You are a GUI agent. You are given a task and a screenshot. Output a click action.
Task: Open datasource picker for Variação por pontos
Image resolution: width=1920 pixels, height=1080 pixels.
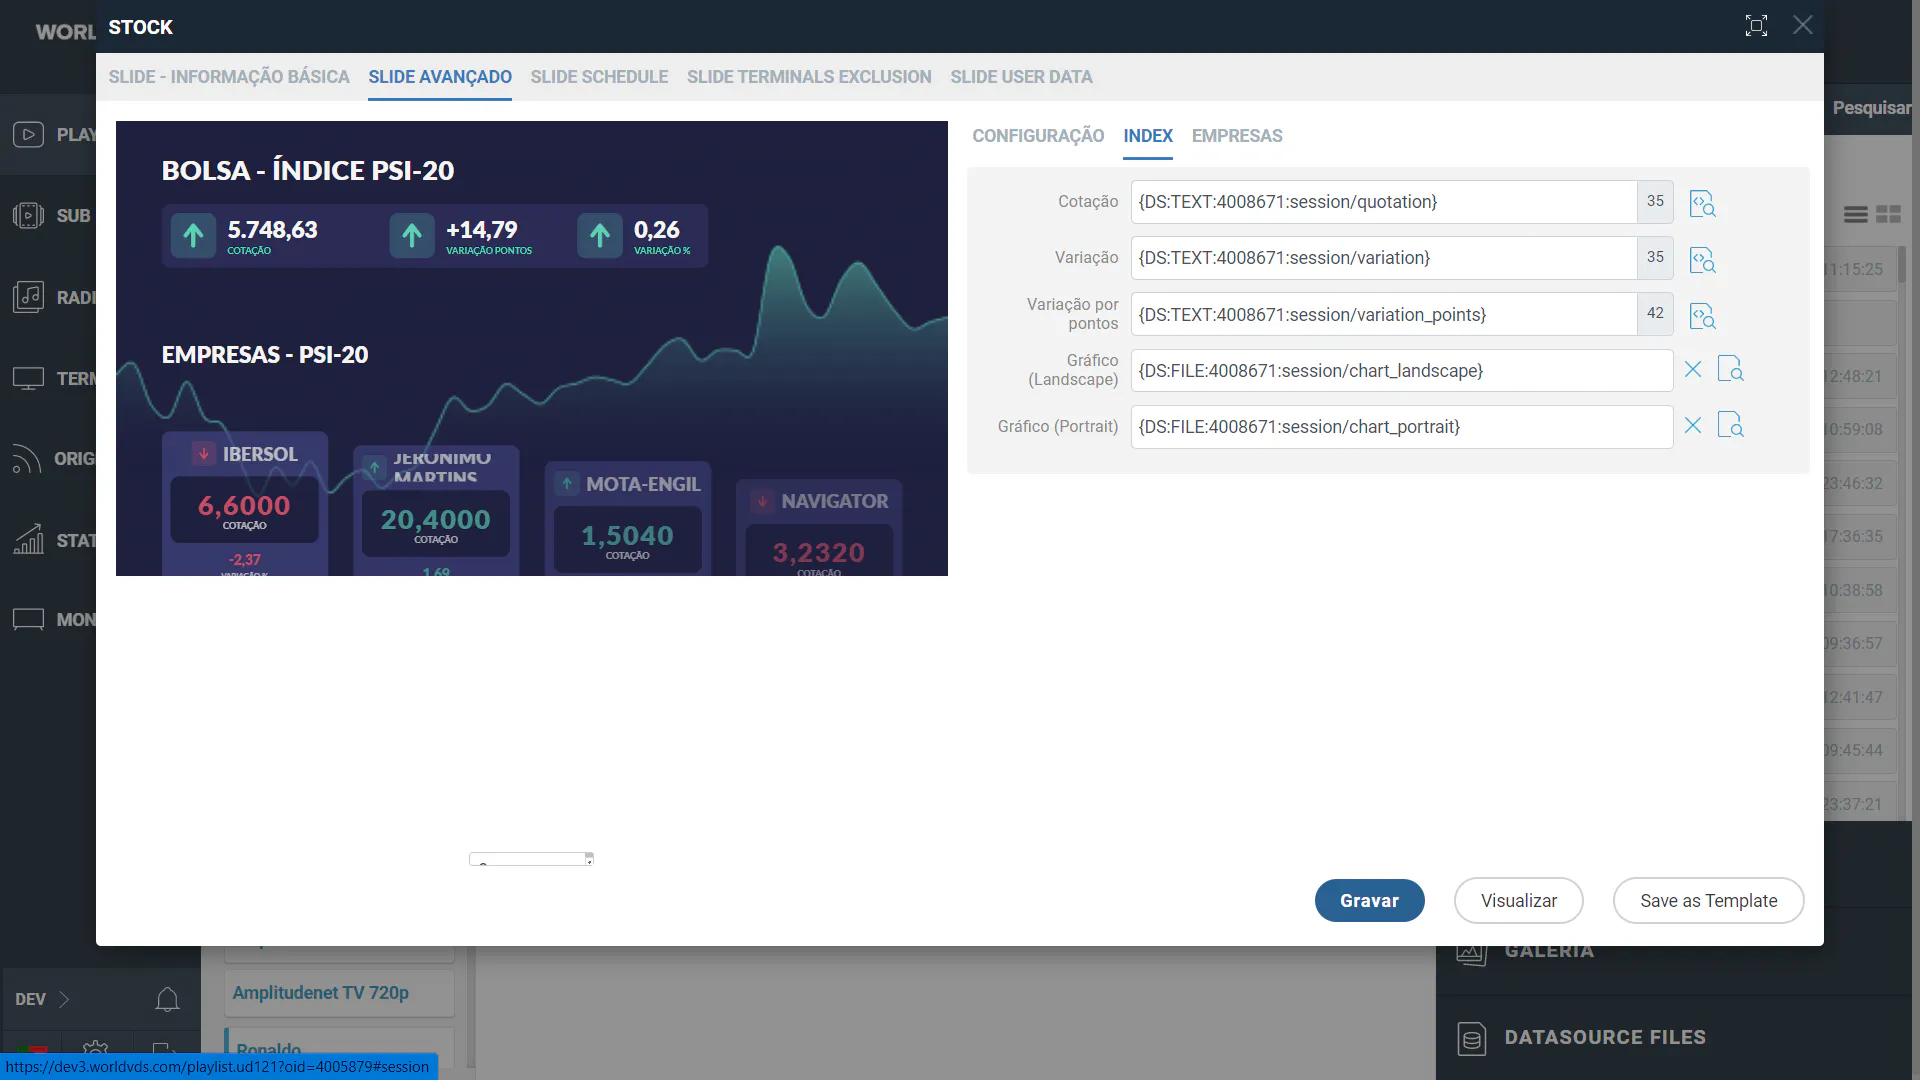1702,315
